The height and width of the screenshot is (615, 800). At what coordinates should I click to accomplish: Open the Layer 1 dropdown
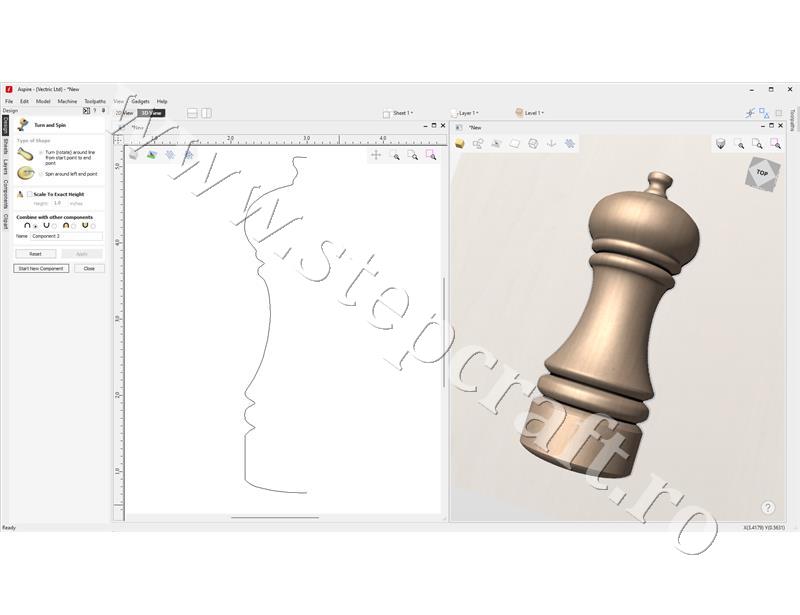click(x=465, y=113)
